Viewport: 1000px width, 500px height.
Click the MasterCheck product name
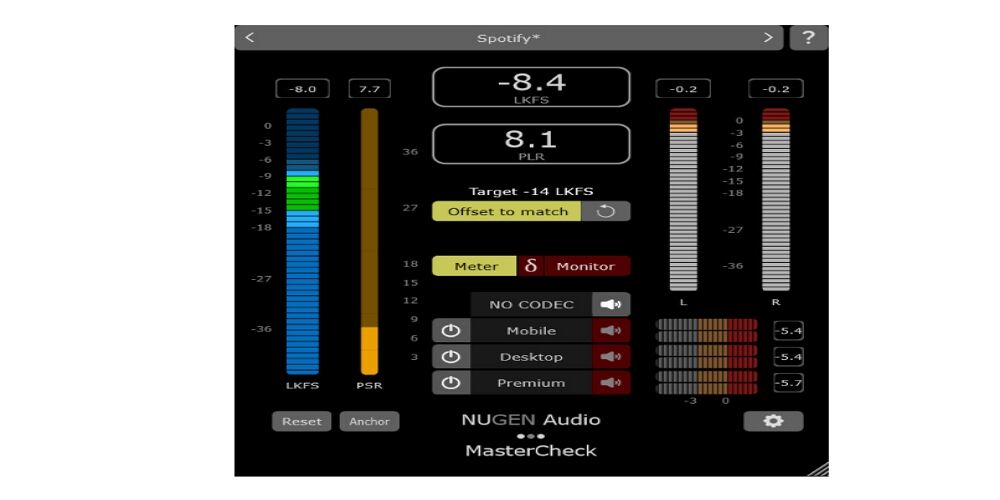[531, 450]
